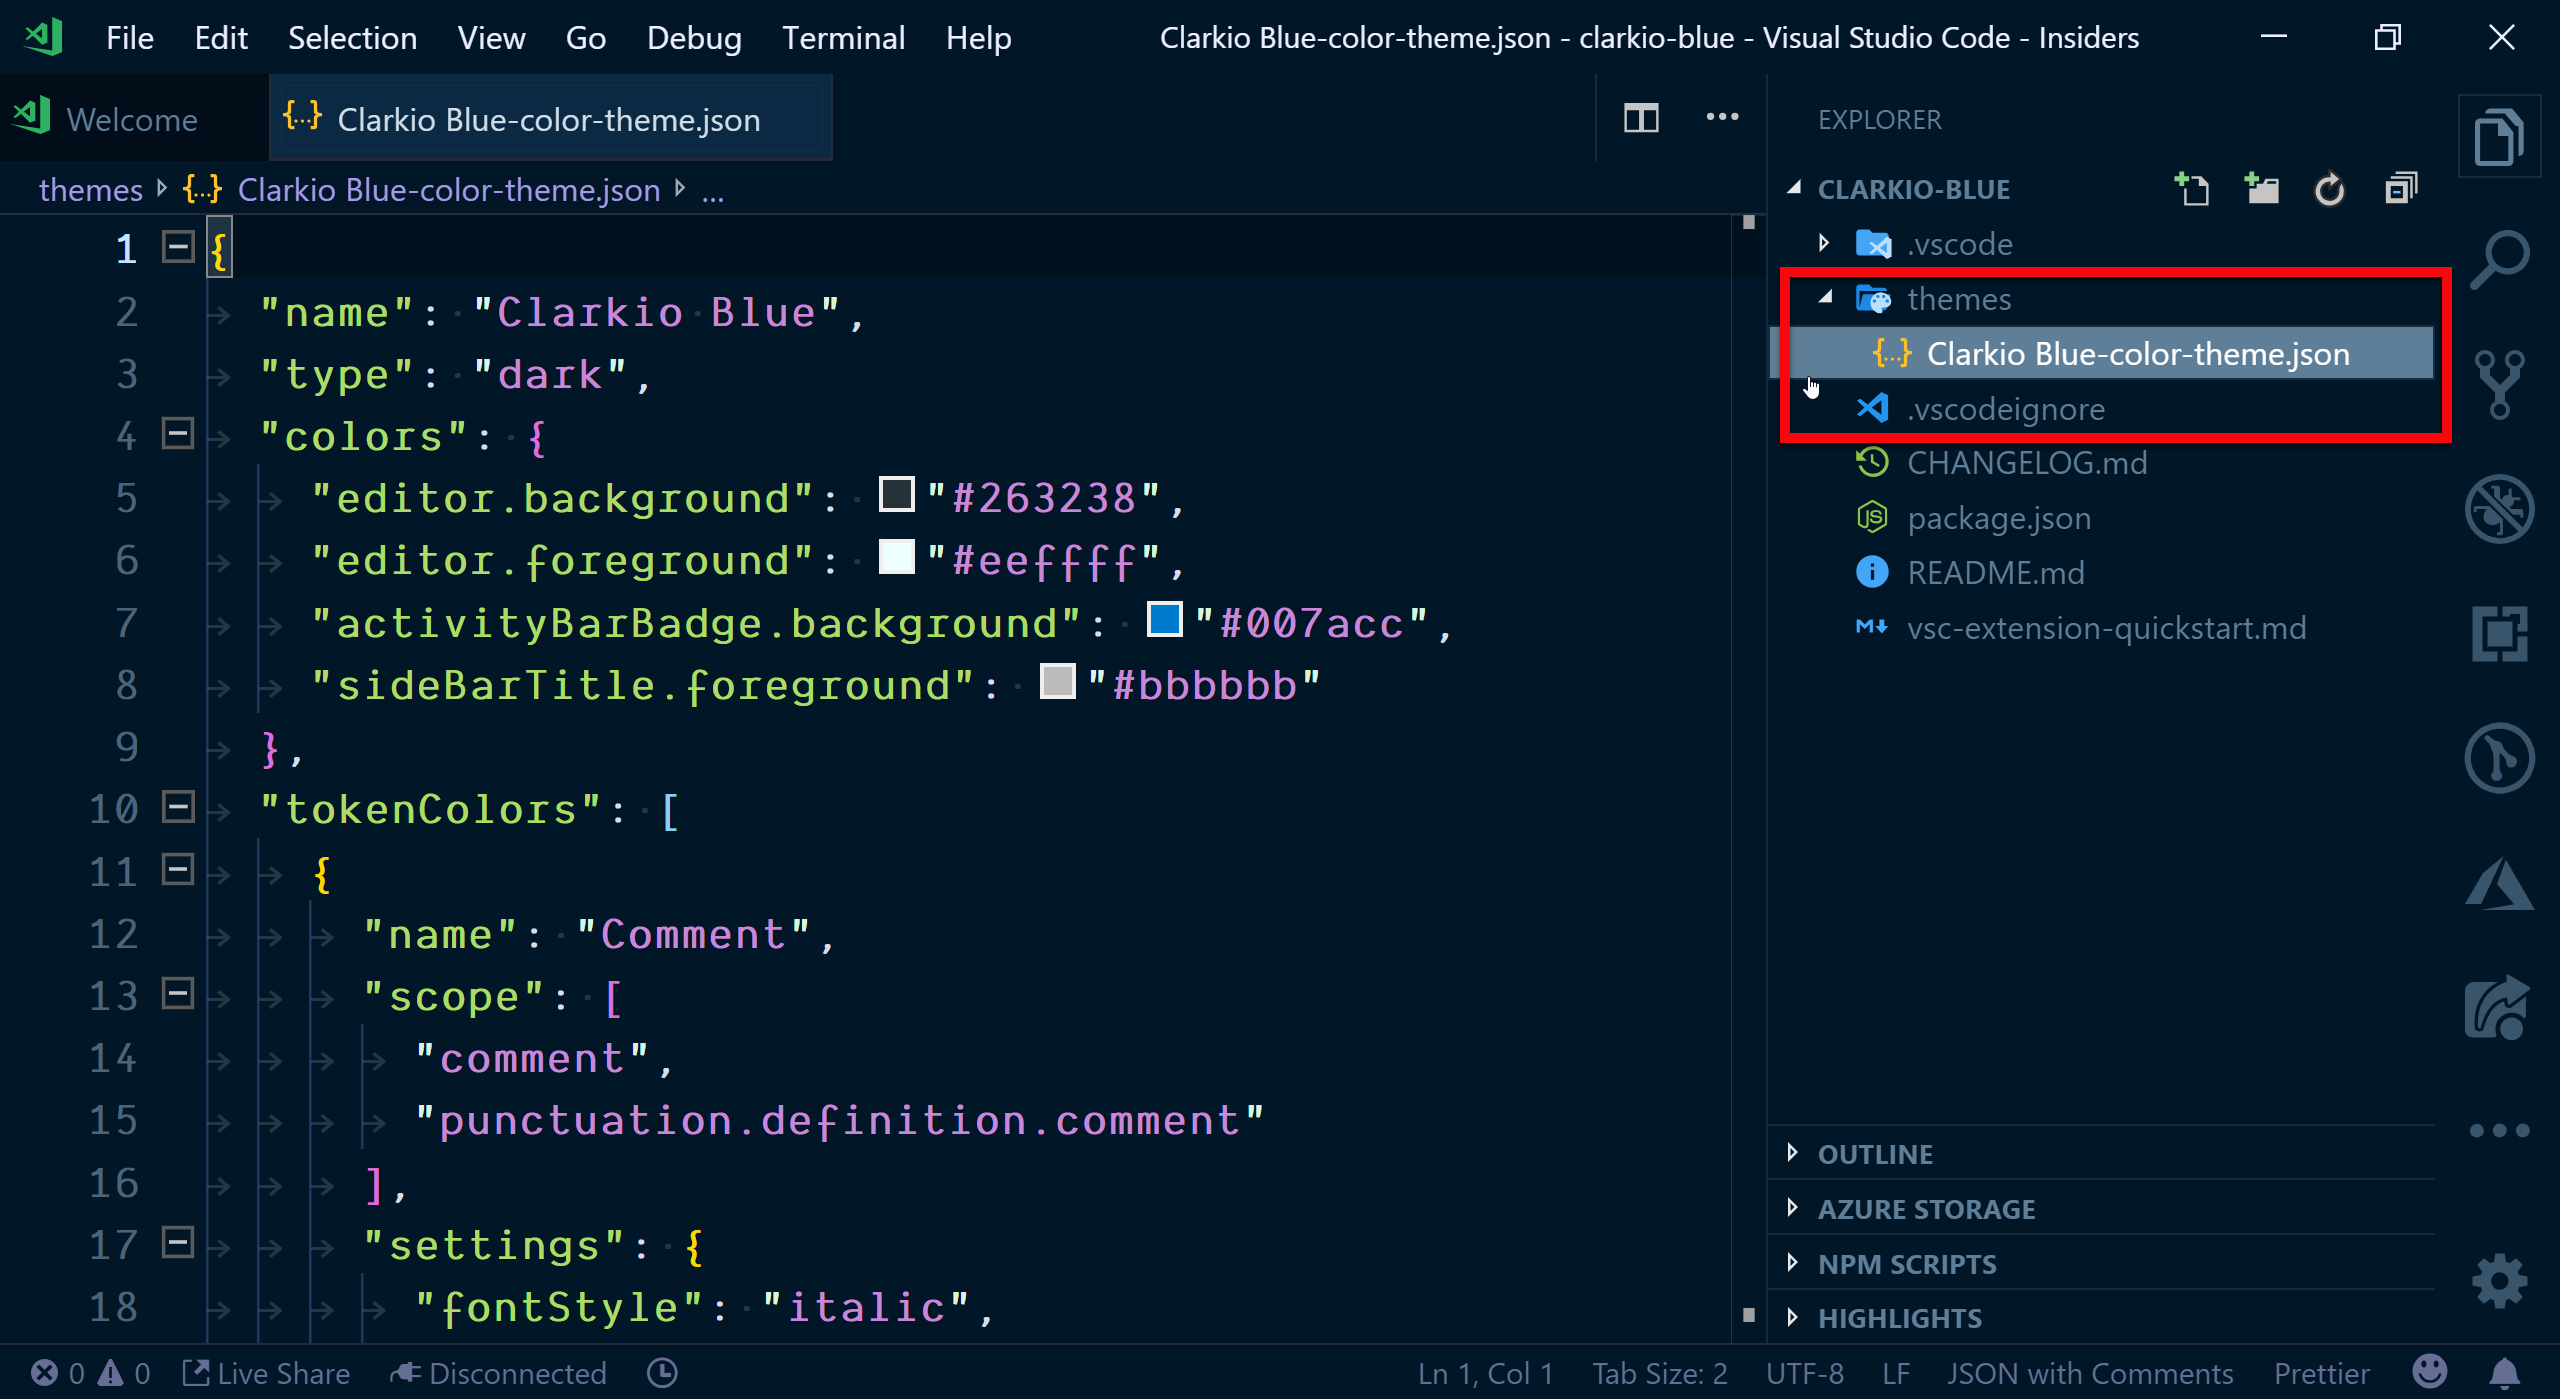Refresh the Explorer file tree
This screenshot has height=1399, width=2560.
tap(2330, 189)
